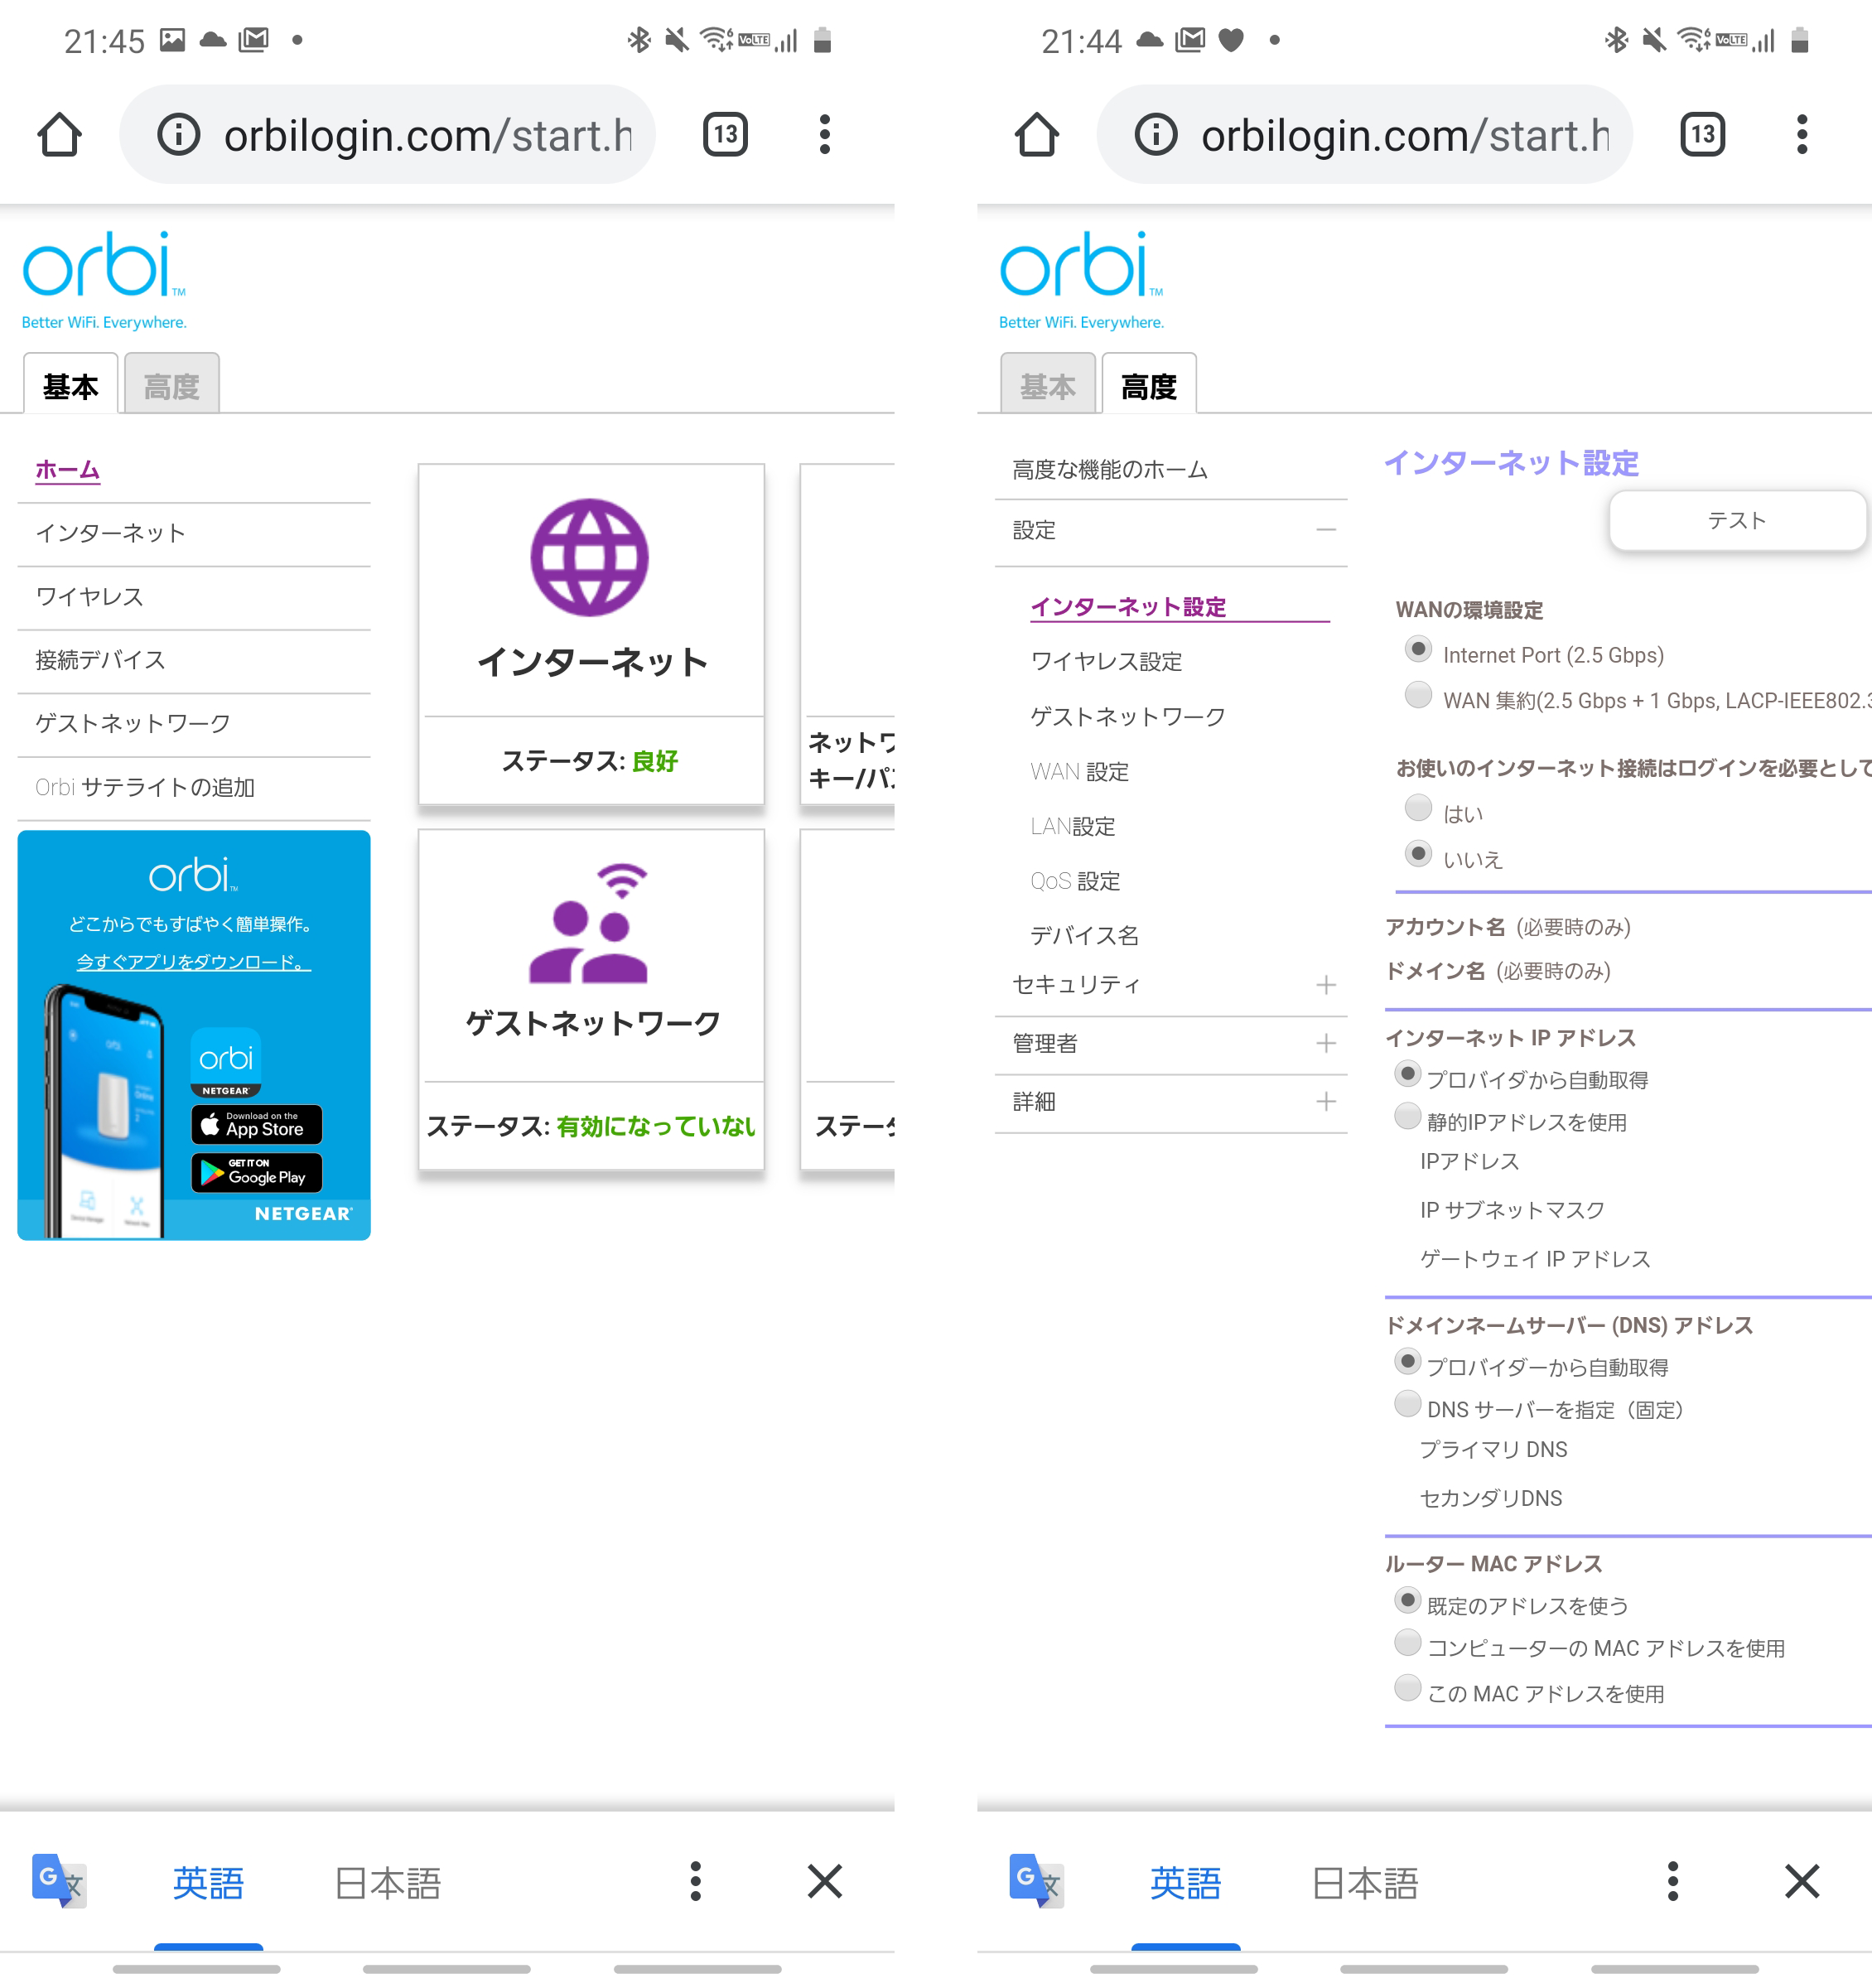Tap the site info icon in right address bar
The height and width of the screenshot is (1988, 1872).
coord(1156,134)
